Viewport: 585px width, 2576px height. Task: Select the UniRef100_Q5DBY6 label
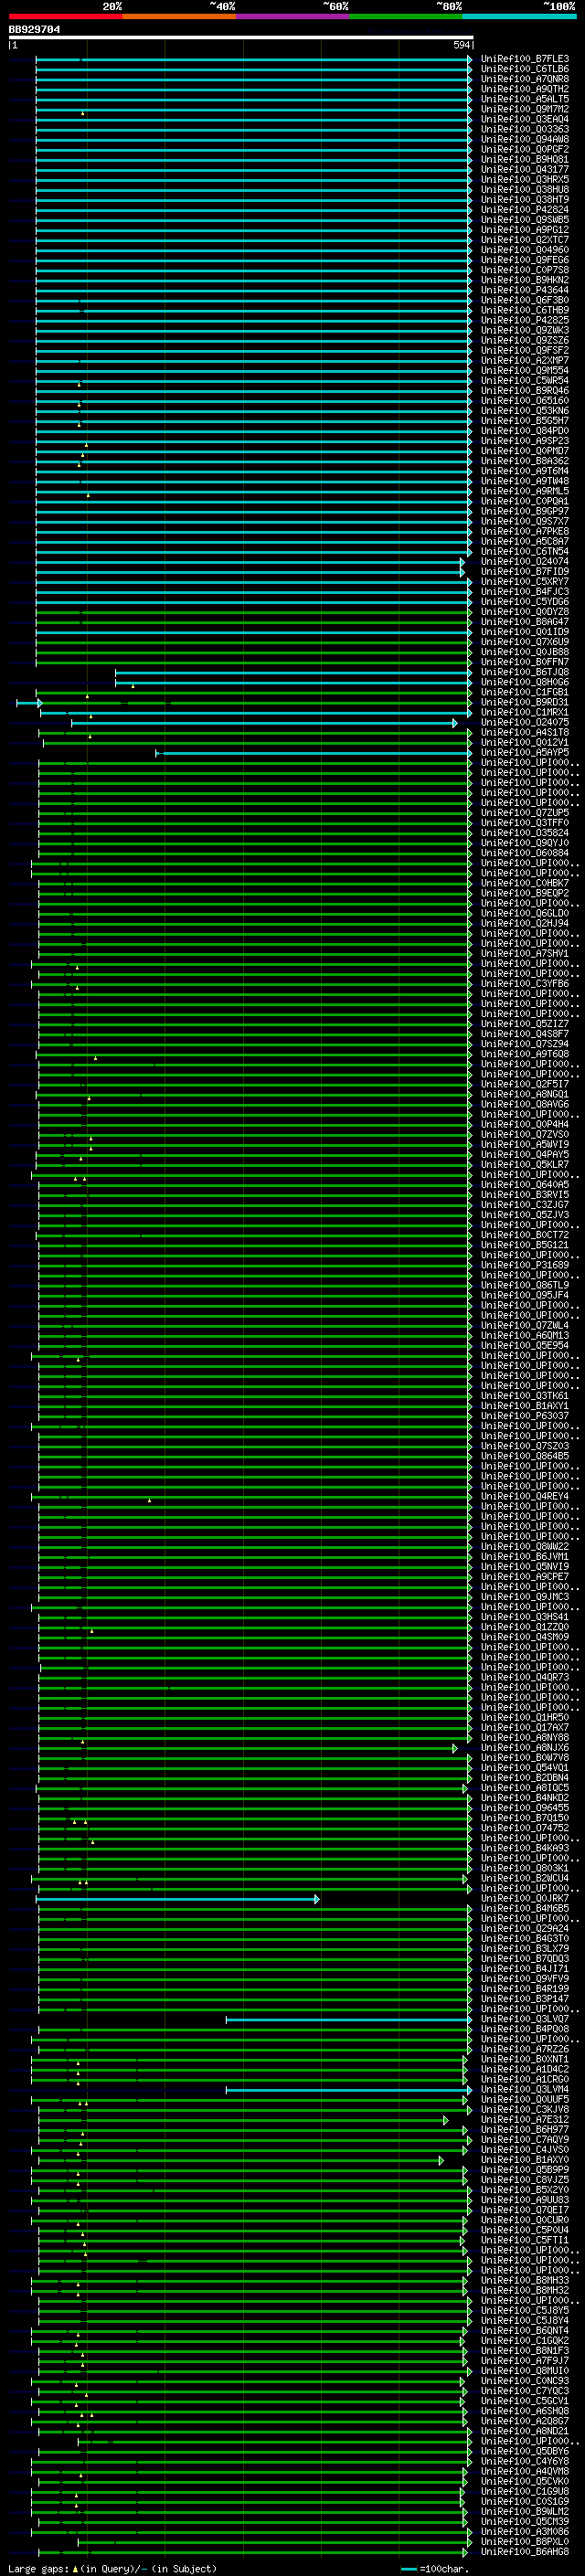click(x=525, y=2451)
